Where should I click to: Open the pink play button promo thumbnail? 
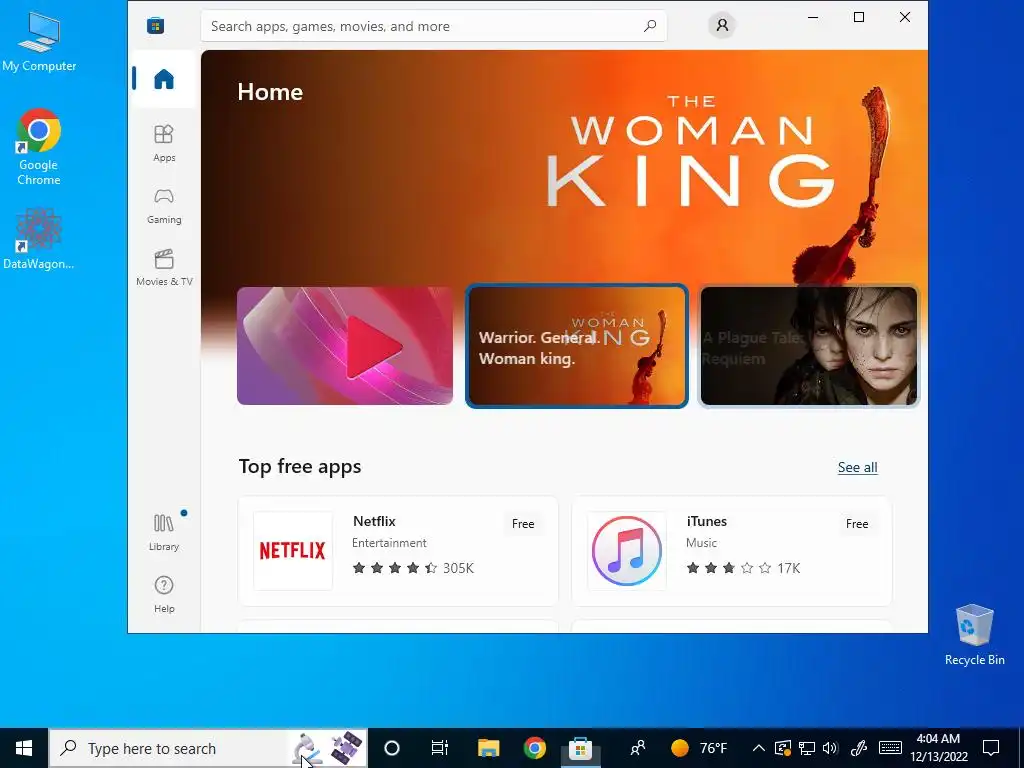[345, 346]
